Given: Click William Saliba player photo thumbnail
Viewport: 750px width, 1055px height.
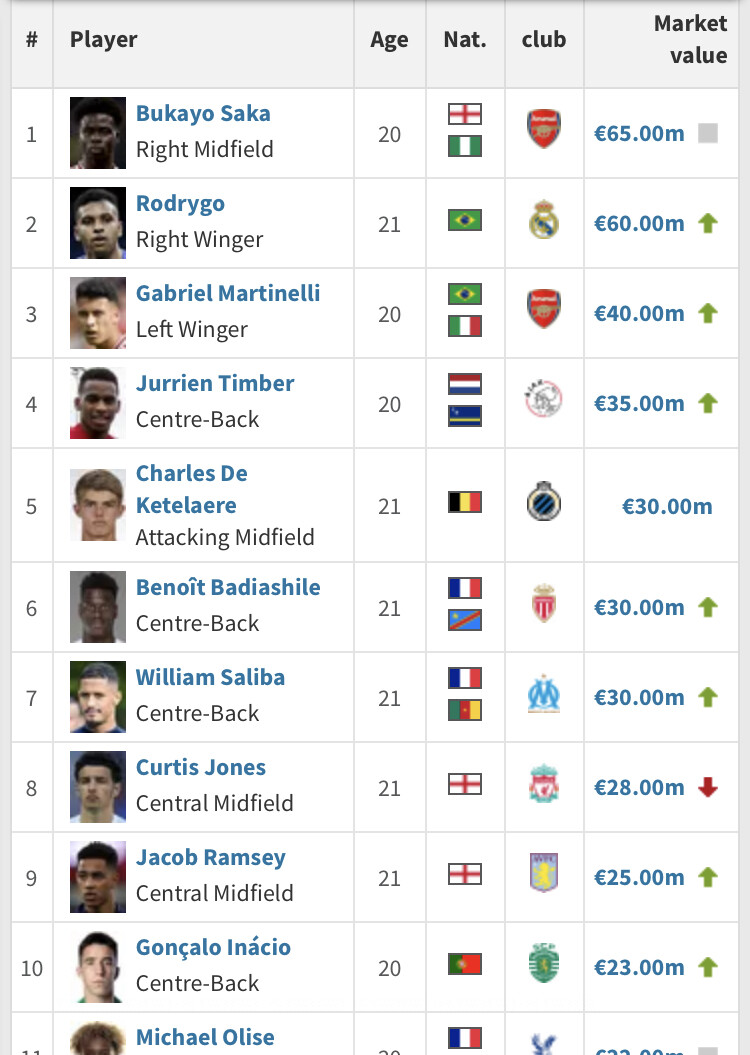Looking at the screenshot, I should 98,697.
